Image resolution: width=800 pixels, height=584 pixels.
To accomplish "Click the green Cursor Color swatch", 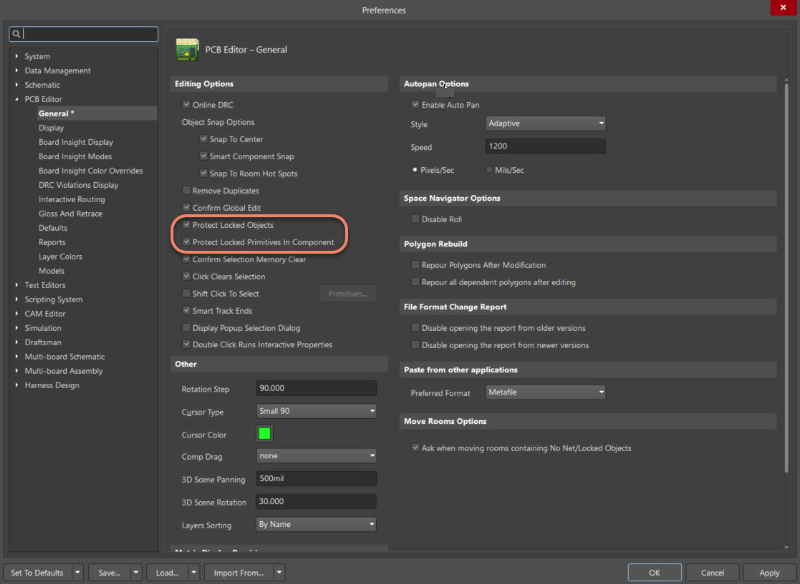I will (x=264, y=434).
